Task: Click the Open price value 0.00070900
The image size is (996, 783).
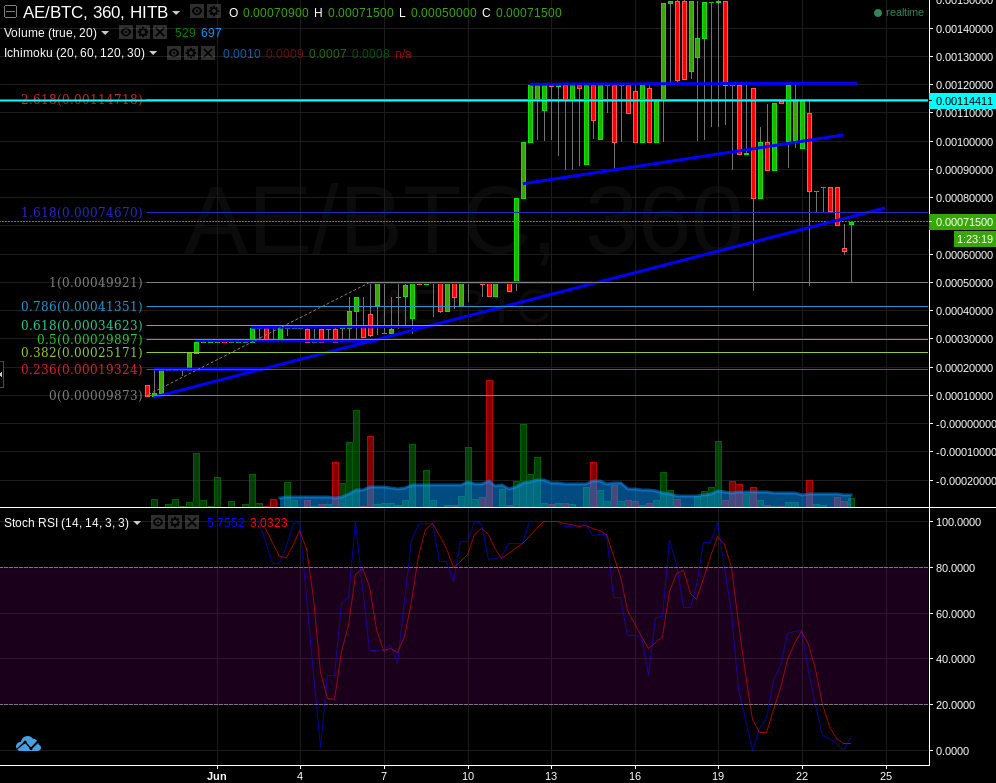Action: coord(276,13)
